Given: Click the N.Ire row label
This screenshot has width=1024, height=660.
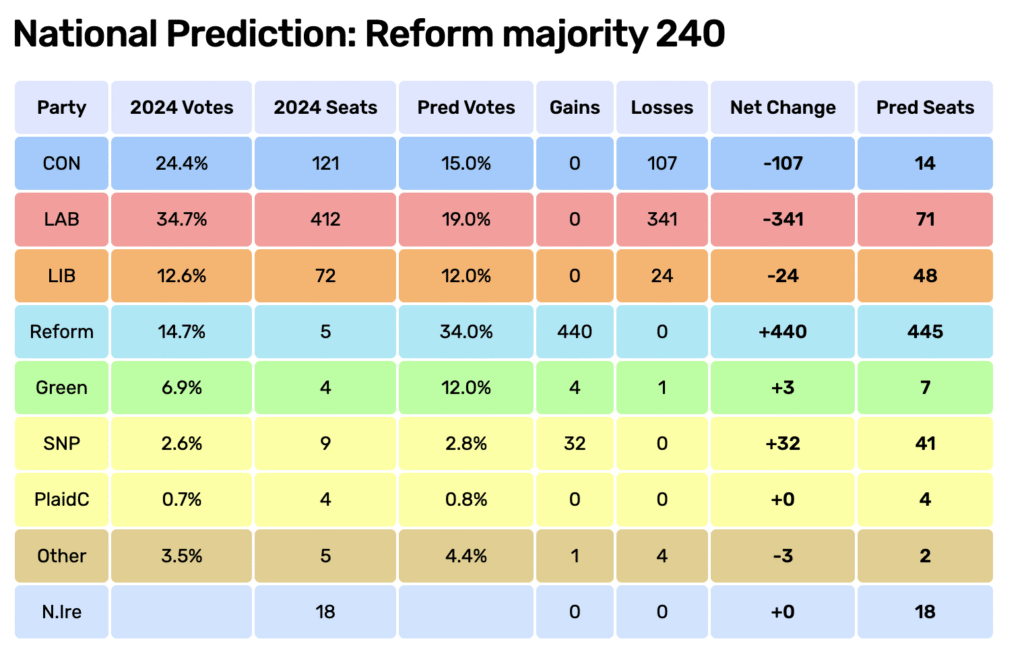Looking at the screenshot, I should pyautogui.click(x=62, y=611).
